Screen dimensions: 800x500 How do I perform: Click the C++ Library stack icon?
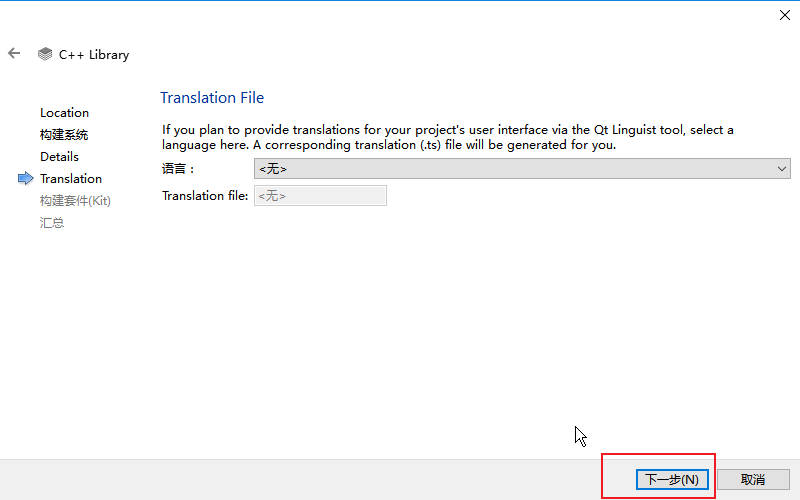tap(45, 54)
